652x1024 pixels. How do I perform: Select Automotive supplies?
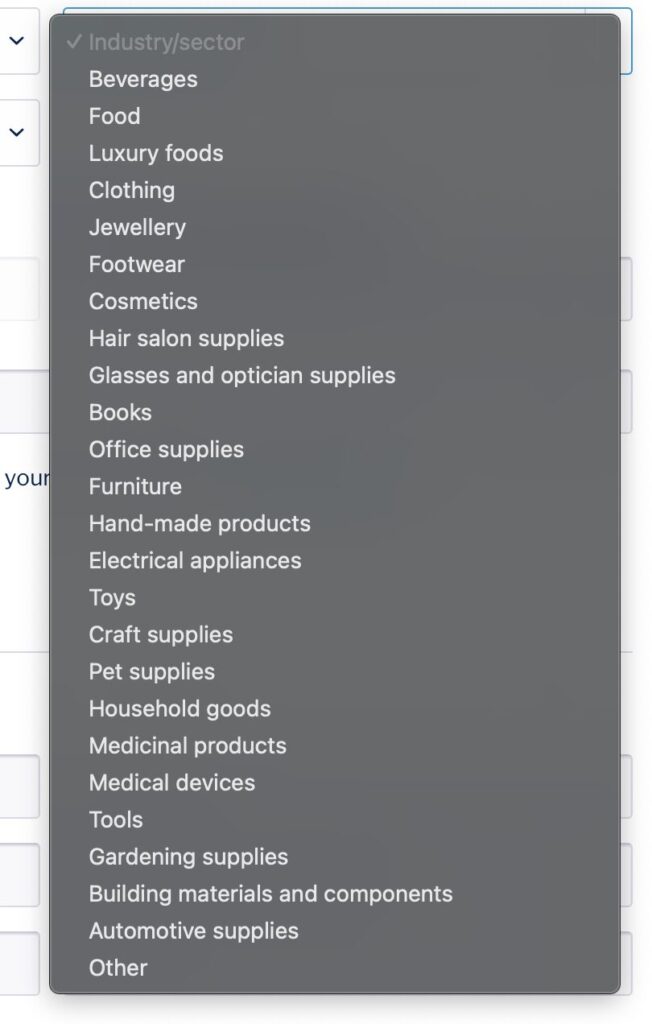coord(193,930)
